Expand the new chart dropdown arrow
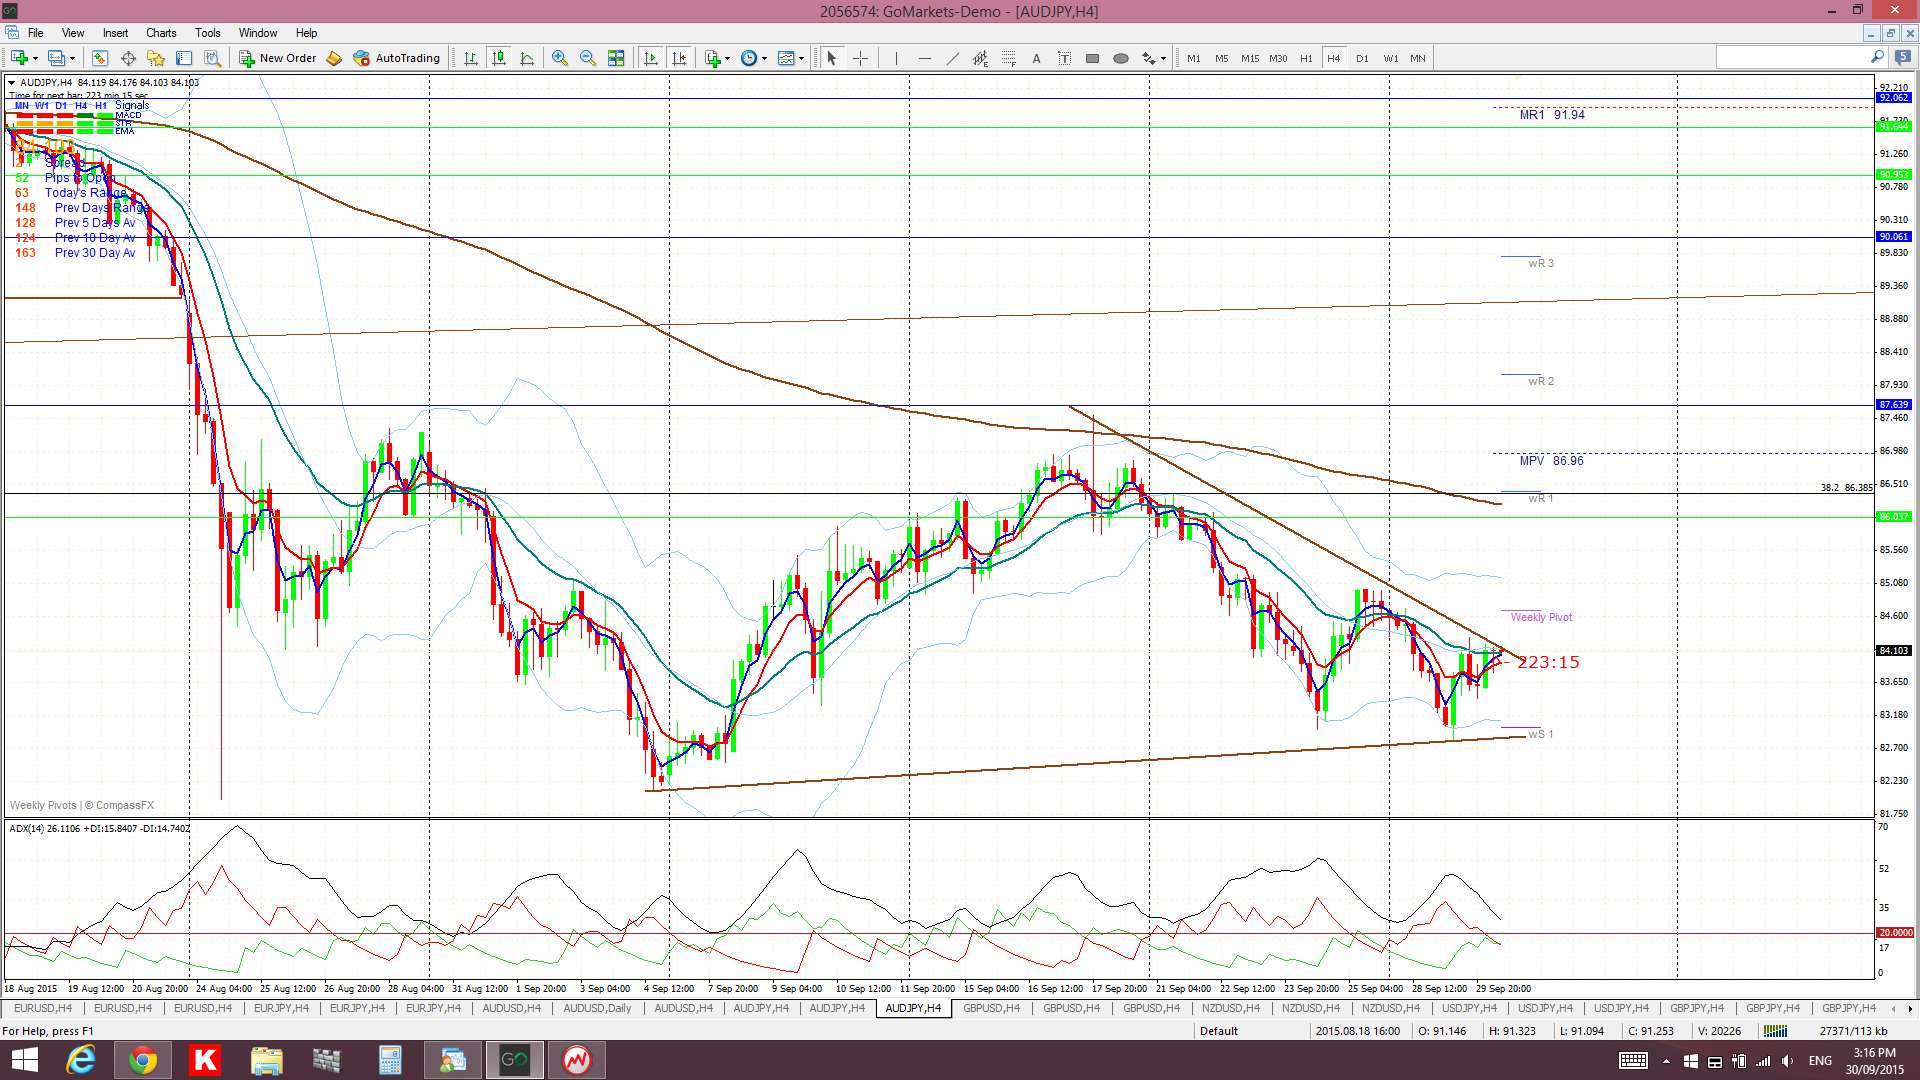Screen dimensions: 1920x1080 [x=36, y=58]
